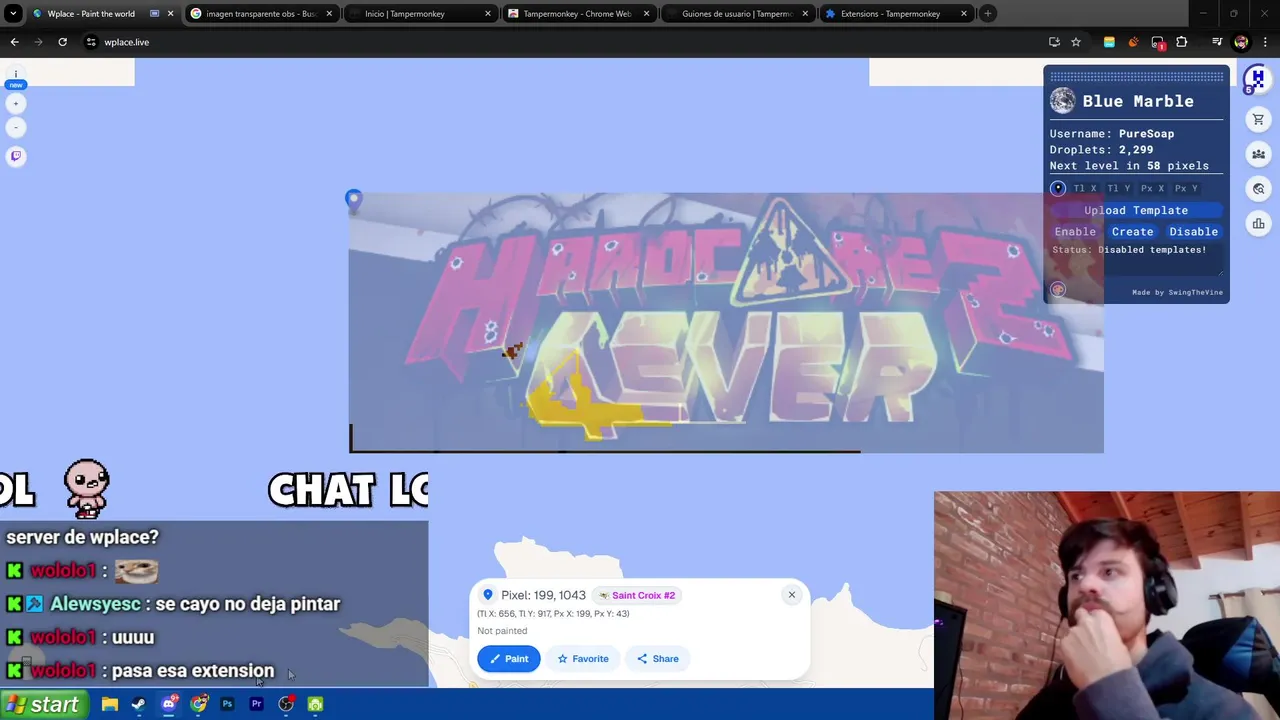
Task: Click the Share button
Action: coord(657,659)
